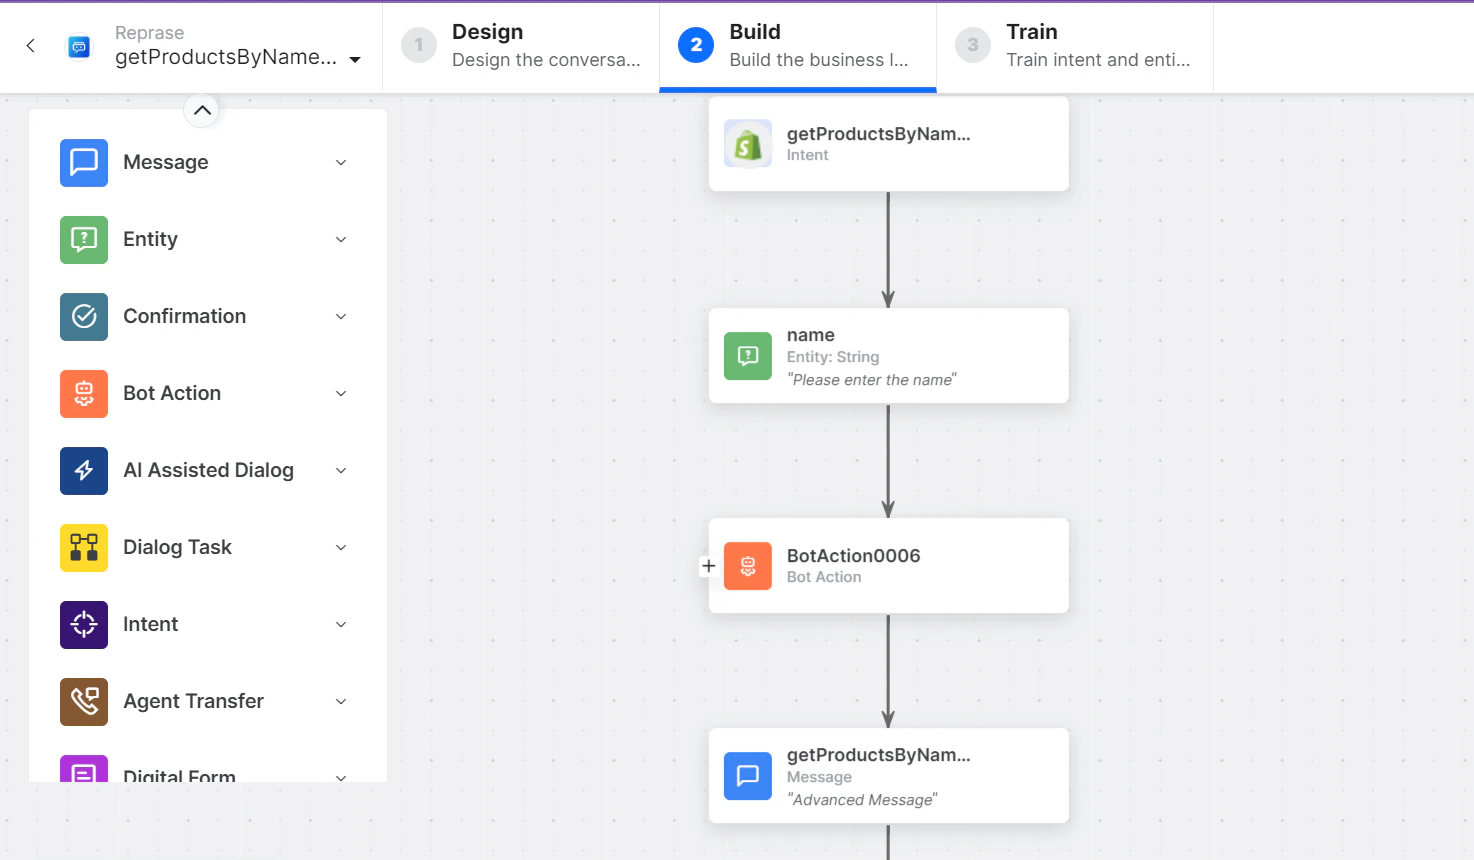Screen dimensions: 1474x860
Task: Click the Shopify icon on the intent node
Action: coord(747,143)
